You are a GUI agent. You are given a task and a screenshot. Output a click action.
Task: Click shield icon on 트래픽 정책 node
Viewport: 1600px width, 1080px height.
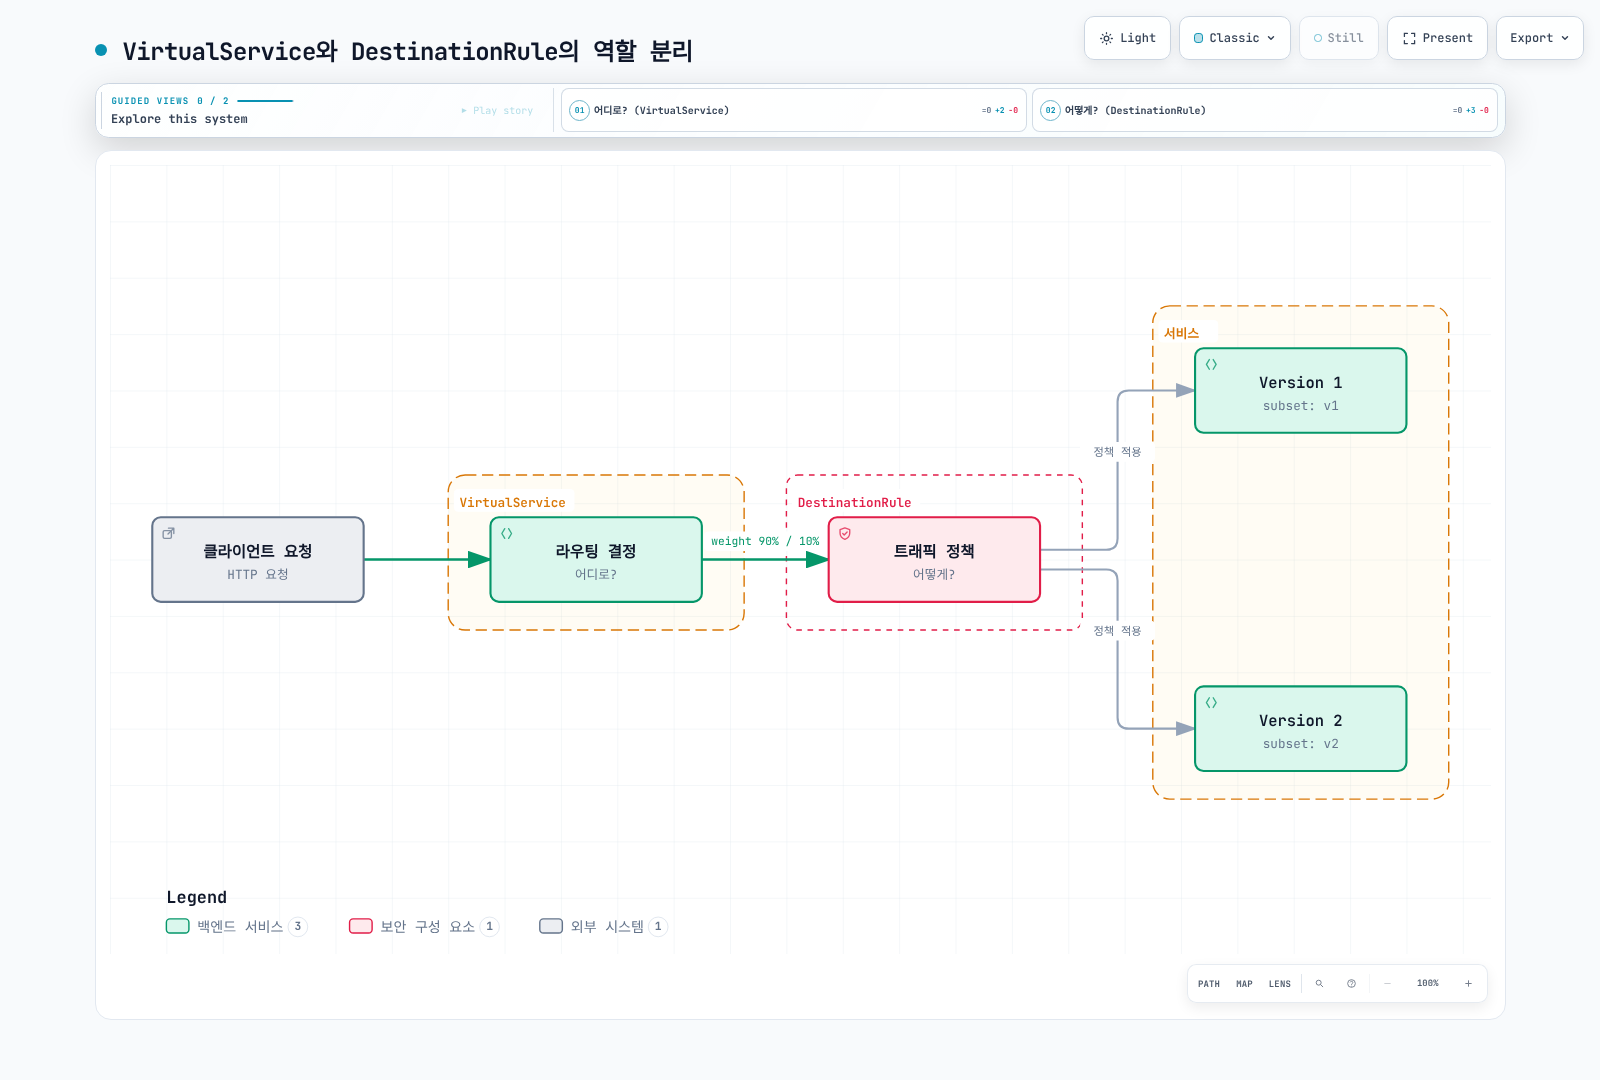[x=845, y=533]
